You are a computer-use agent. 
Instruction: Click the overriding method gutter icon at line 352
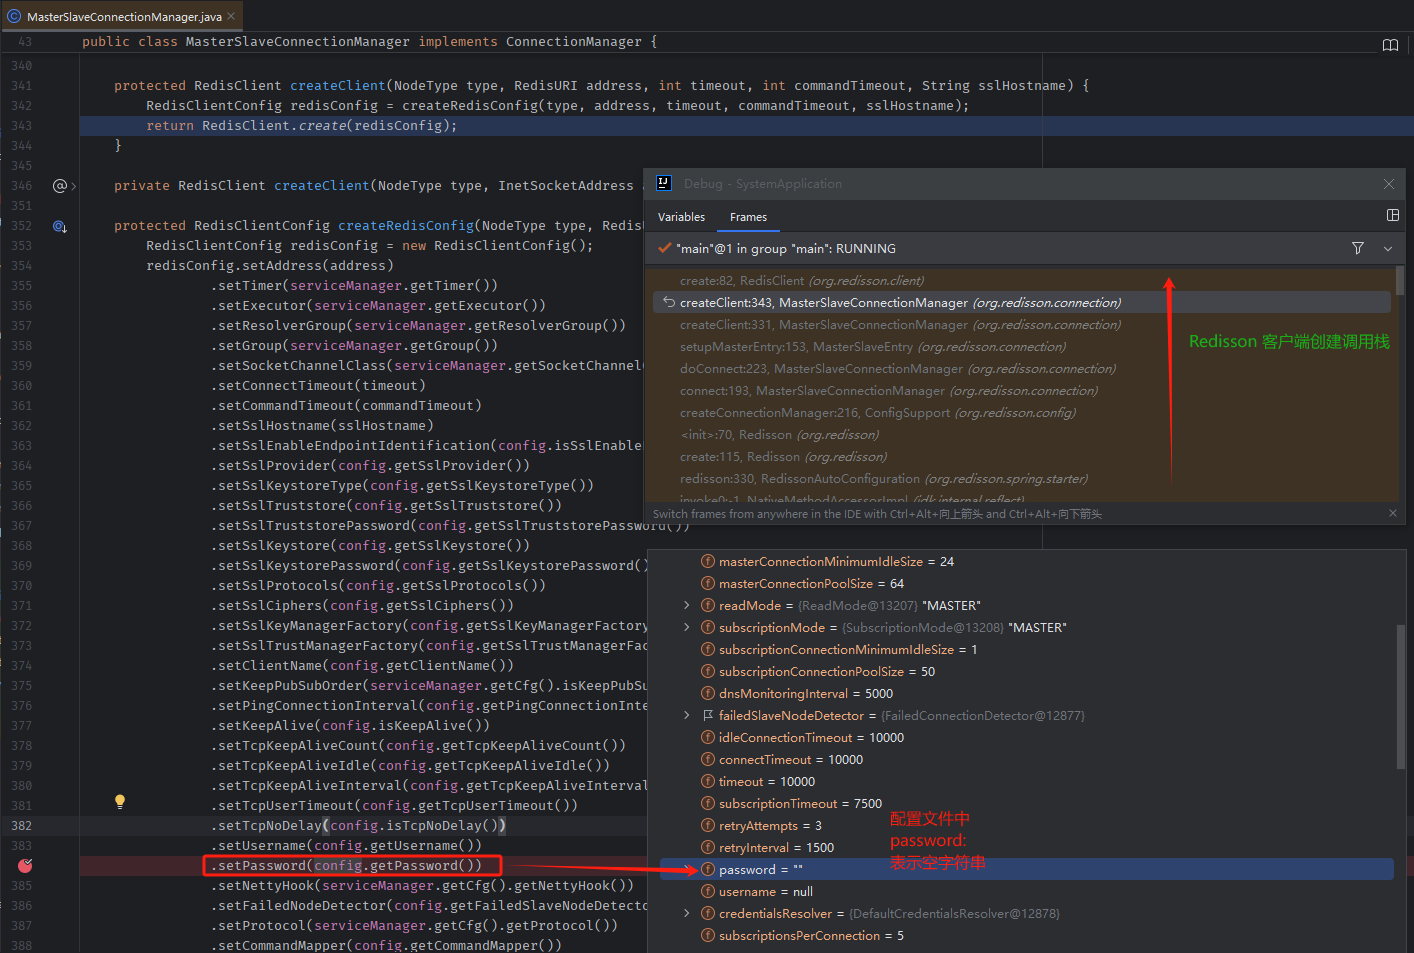59,226
